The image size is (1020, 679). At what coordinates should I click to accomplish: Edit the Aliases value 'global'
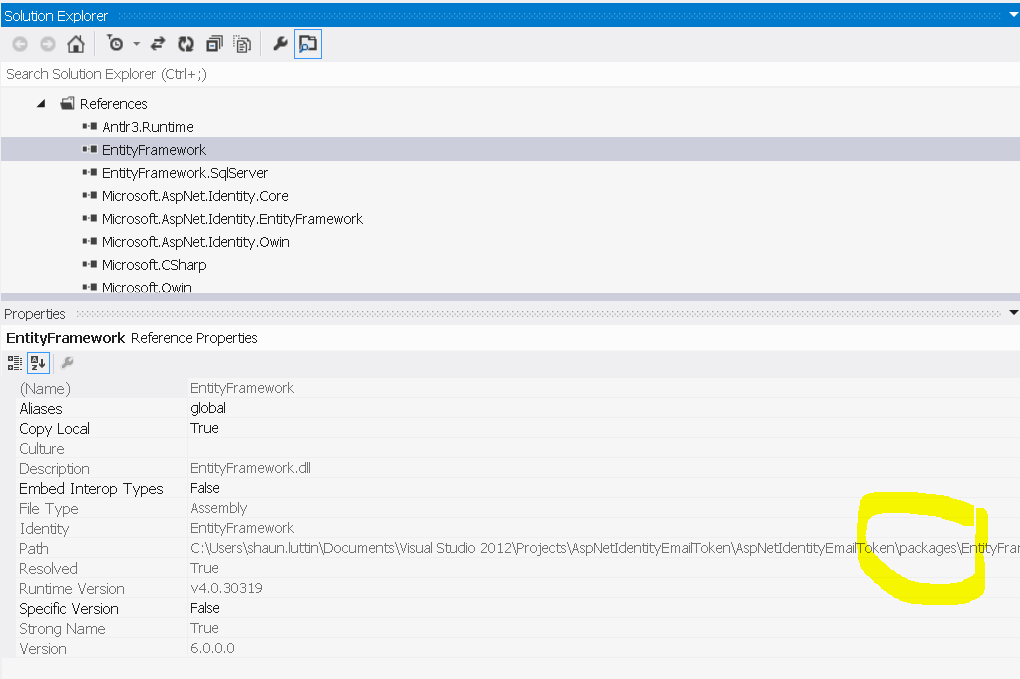click(x=208, y=408)
